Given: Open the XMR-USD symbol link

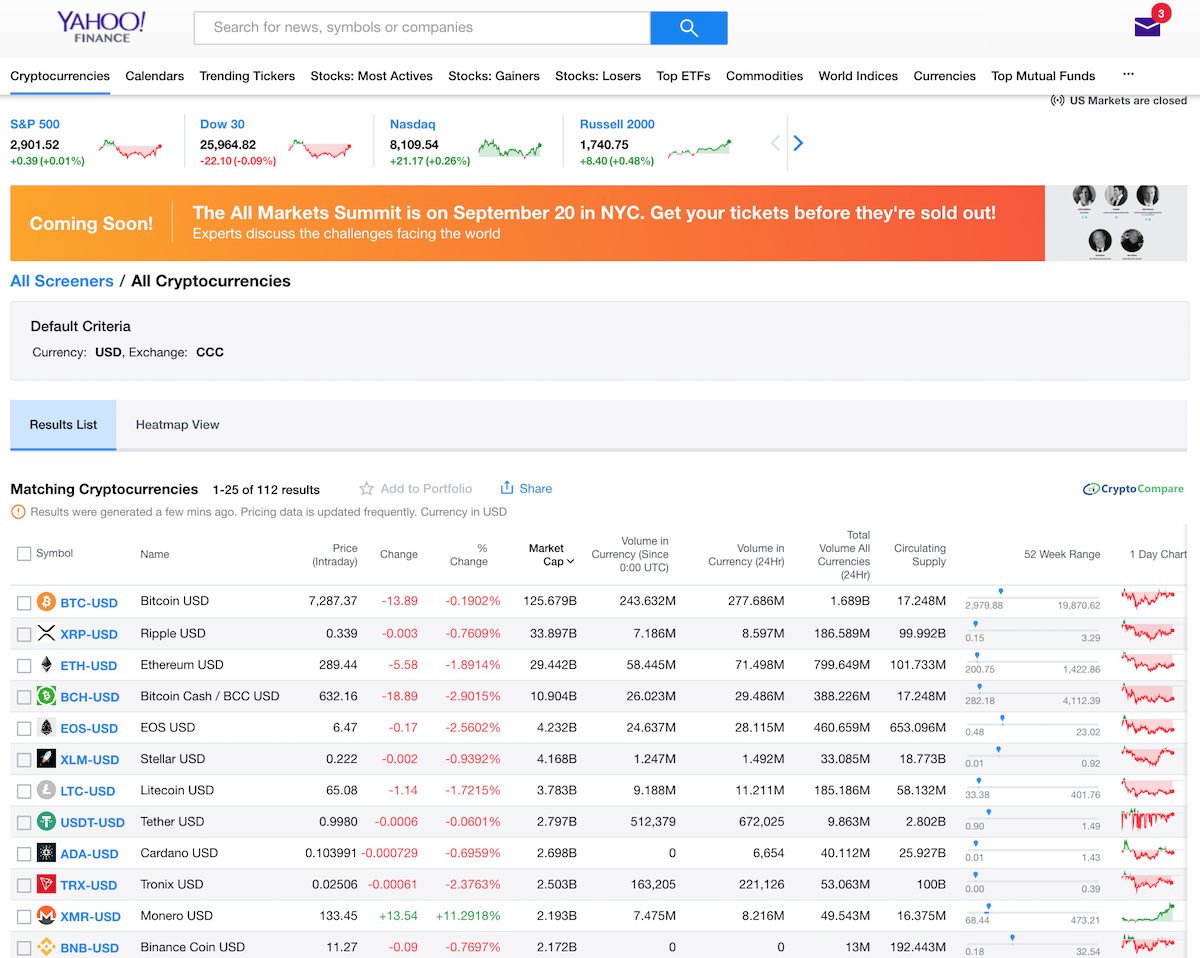Looking at the screenshot, I should click(91, 917).
